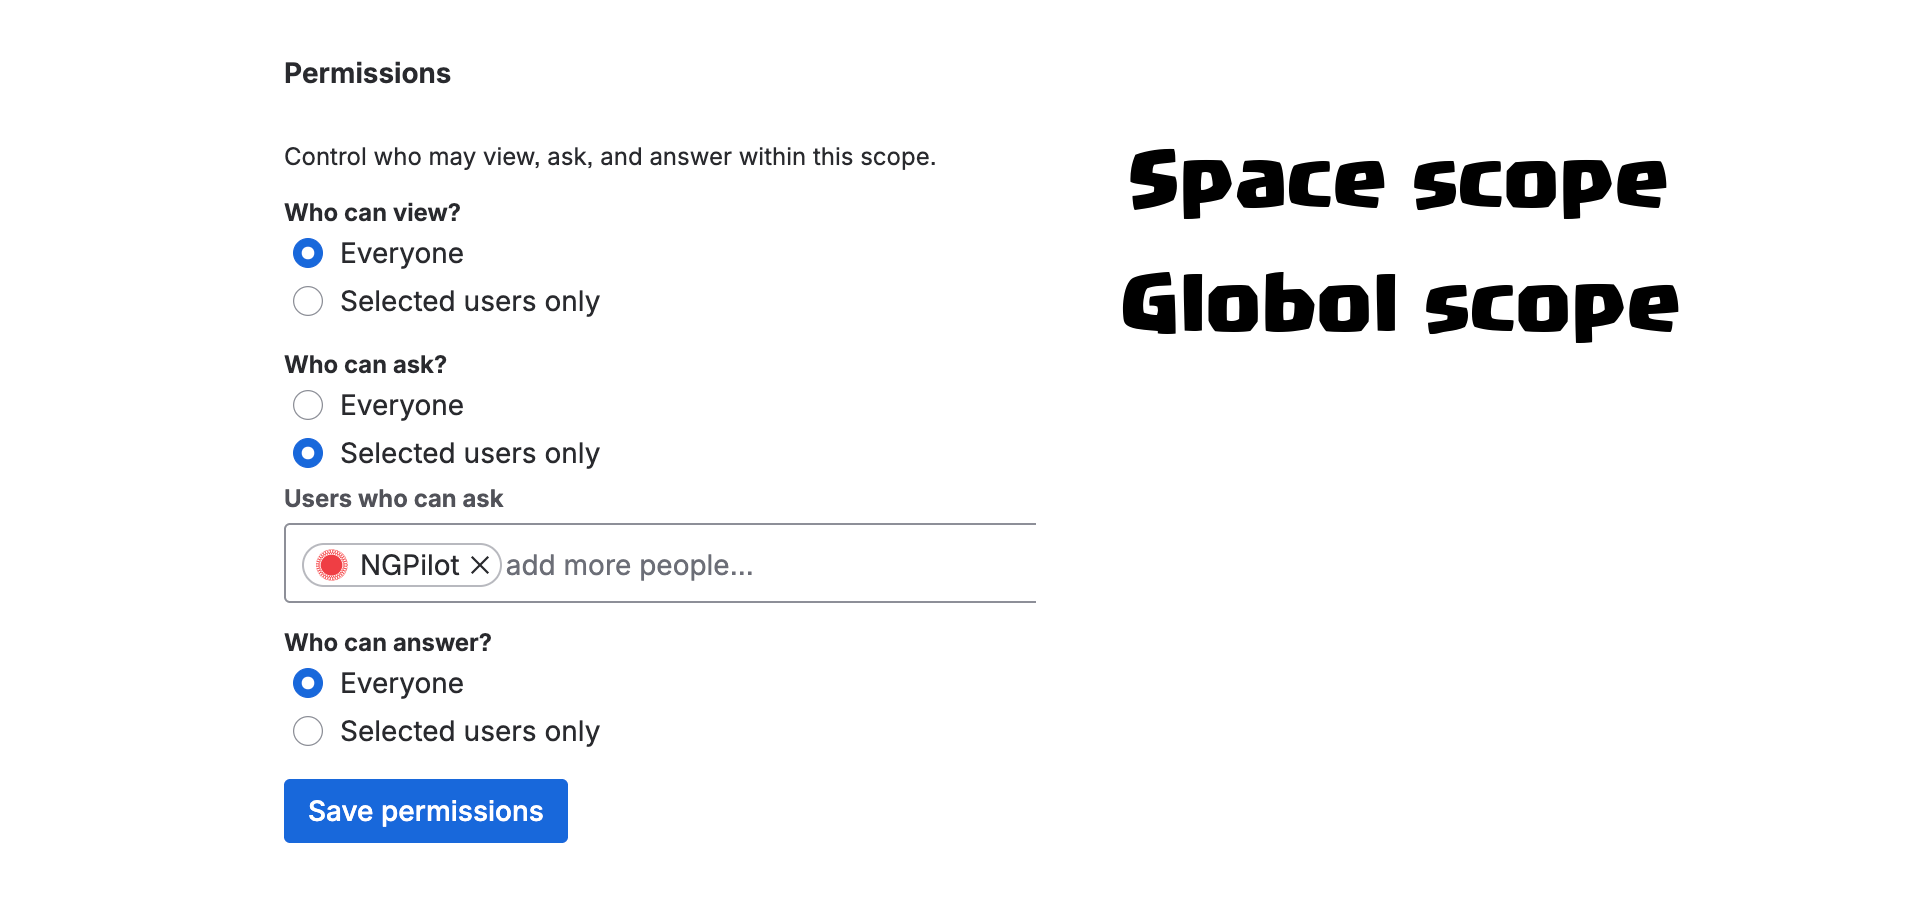The image size is (1920, 900).
Task: Click the Permissions heading
Action: [x=367, y=73]
